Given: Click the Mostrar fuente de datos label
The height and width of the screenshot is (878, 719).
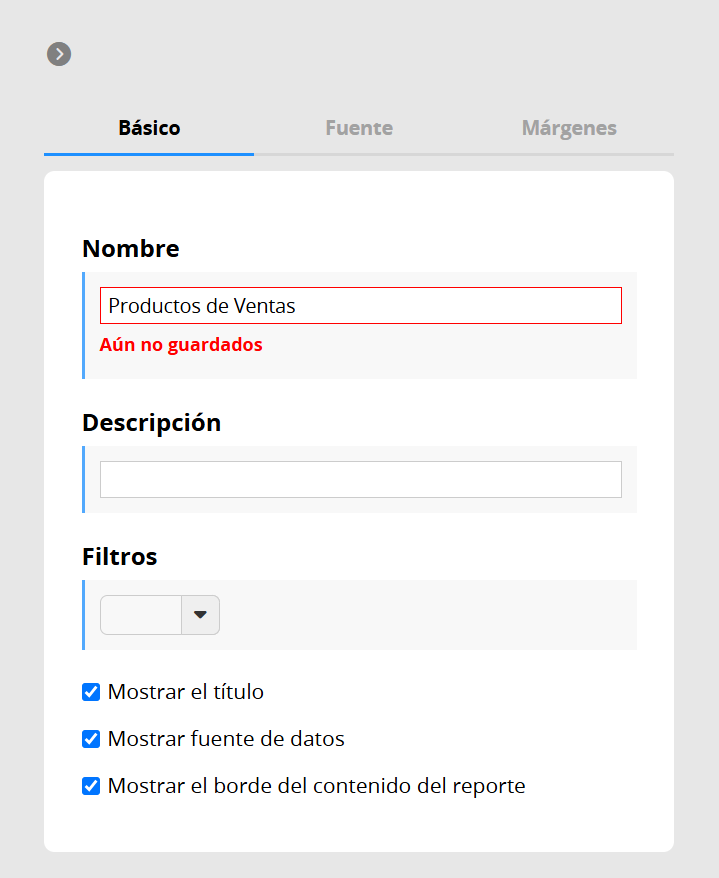Looking at the screenshot, I should pyautogui.click(x=226, y=739).
